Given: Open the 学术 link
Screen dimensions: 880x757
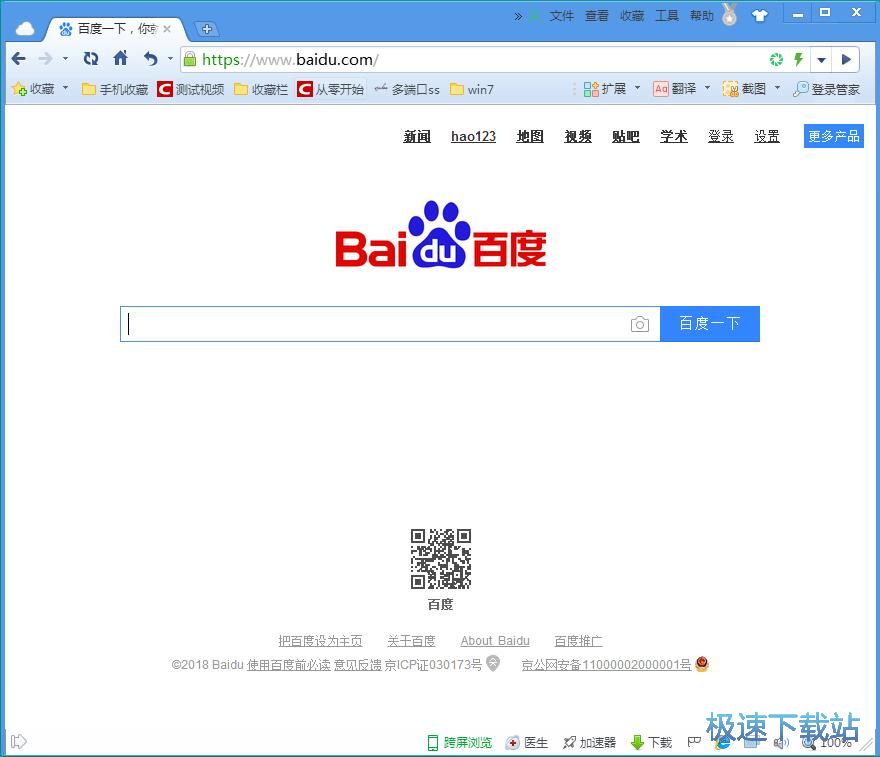Looking at the screenshot, I should pos(673,136).
